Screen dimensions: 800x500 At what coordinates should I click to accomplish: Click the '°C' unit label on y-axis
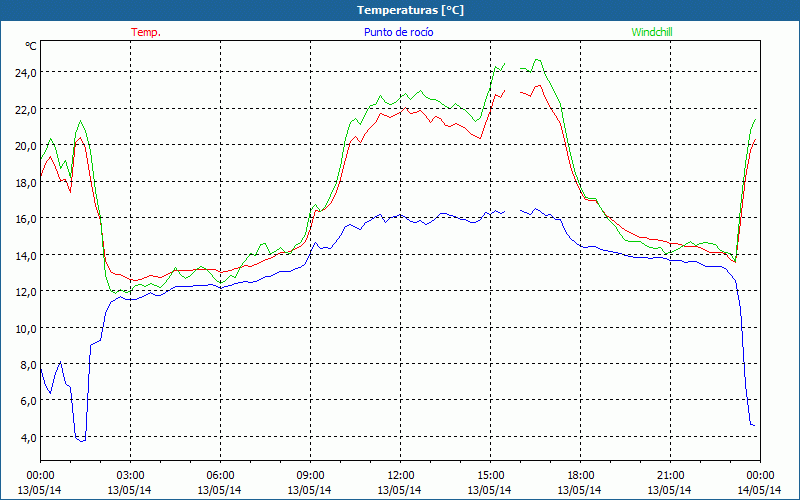pyautogui.click(x=30, y=46)
